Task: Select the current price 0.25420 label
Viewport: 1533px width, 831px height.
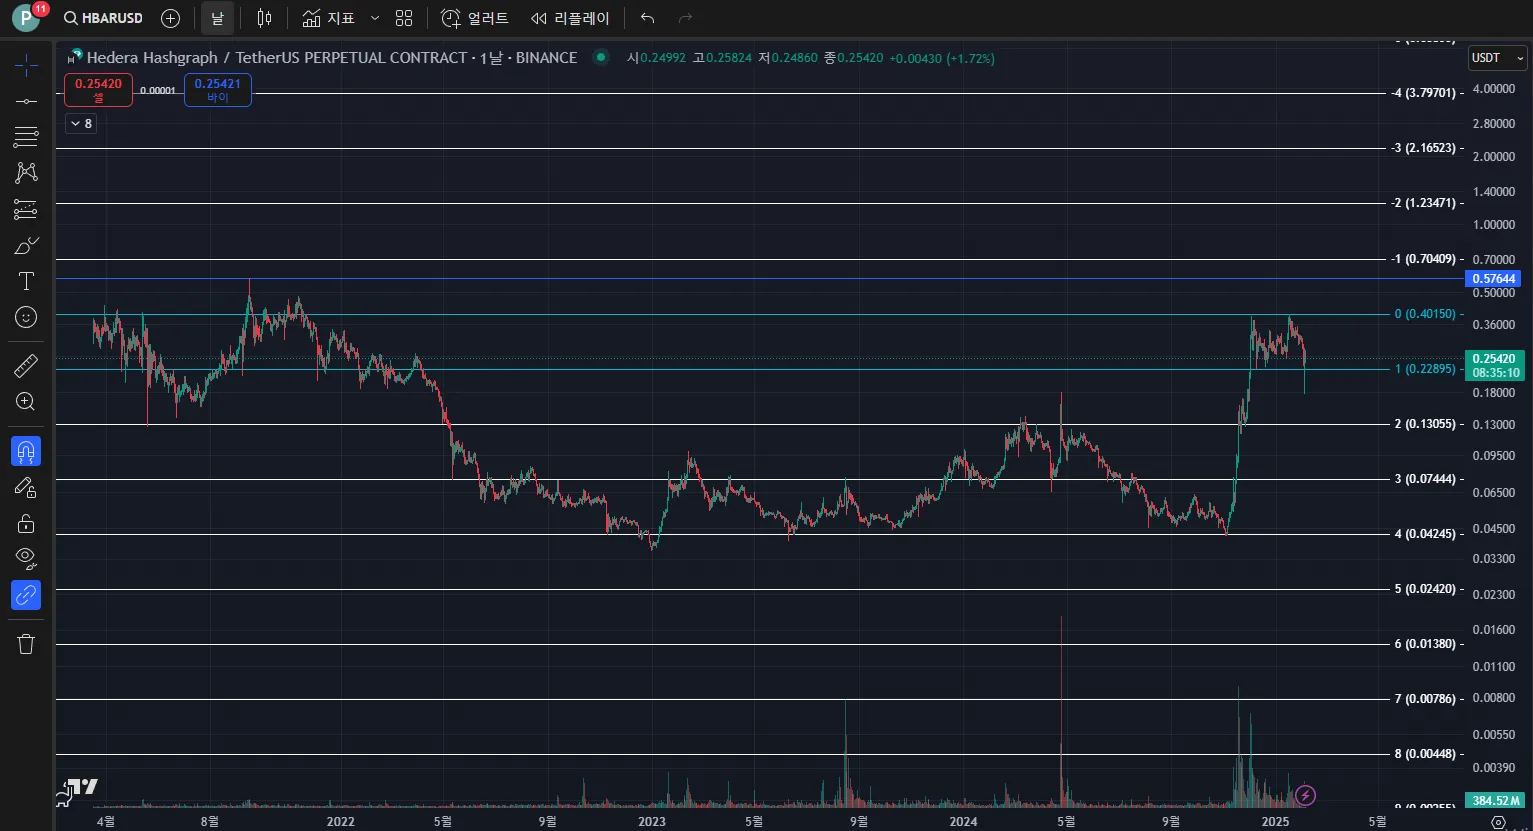Action: (1494, 365)
